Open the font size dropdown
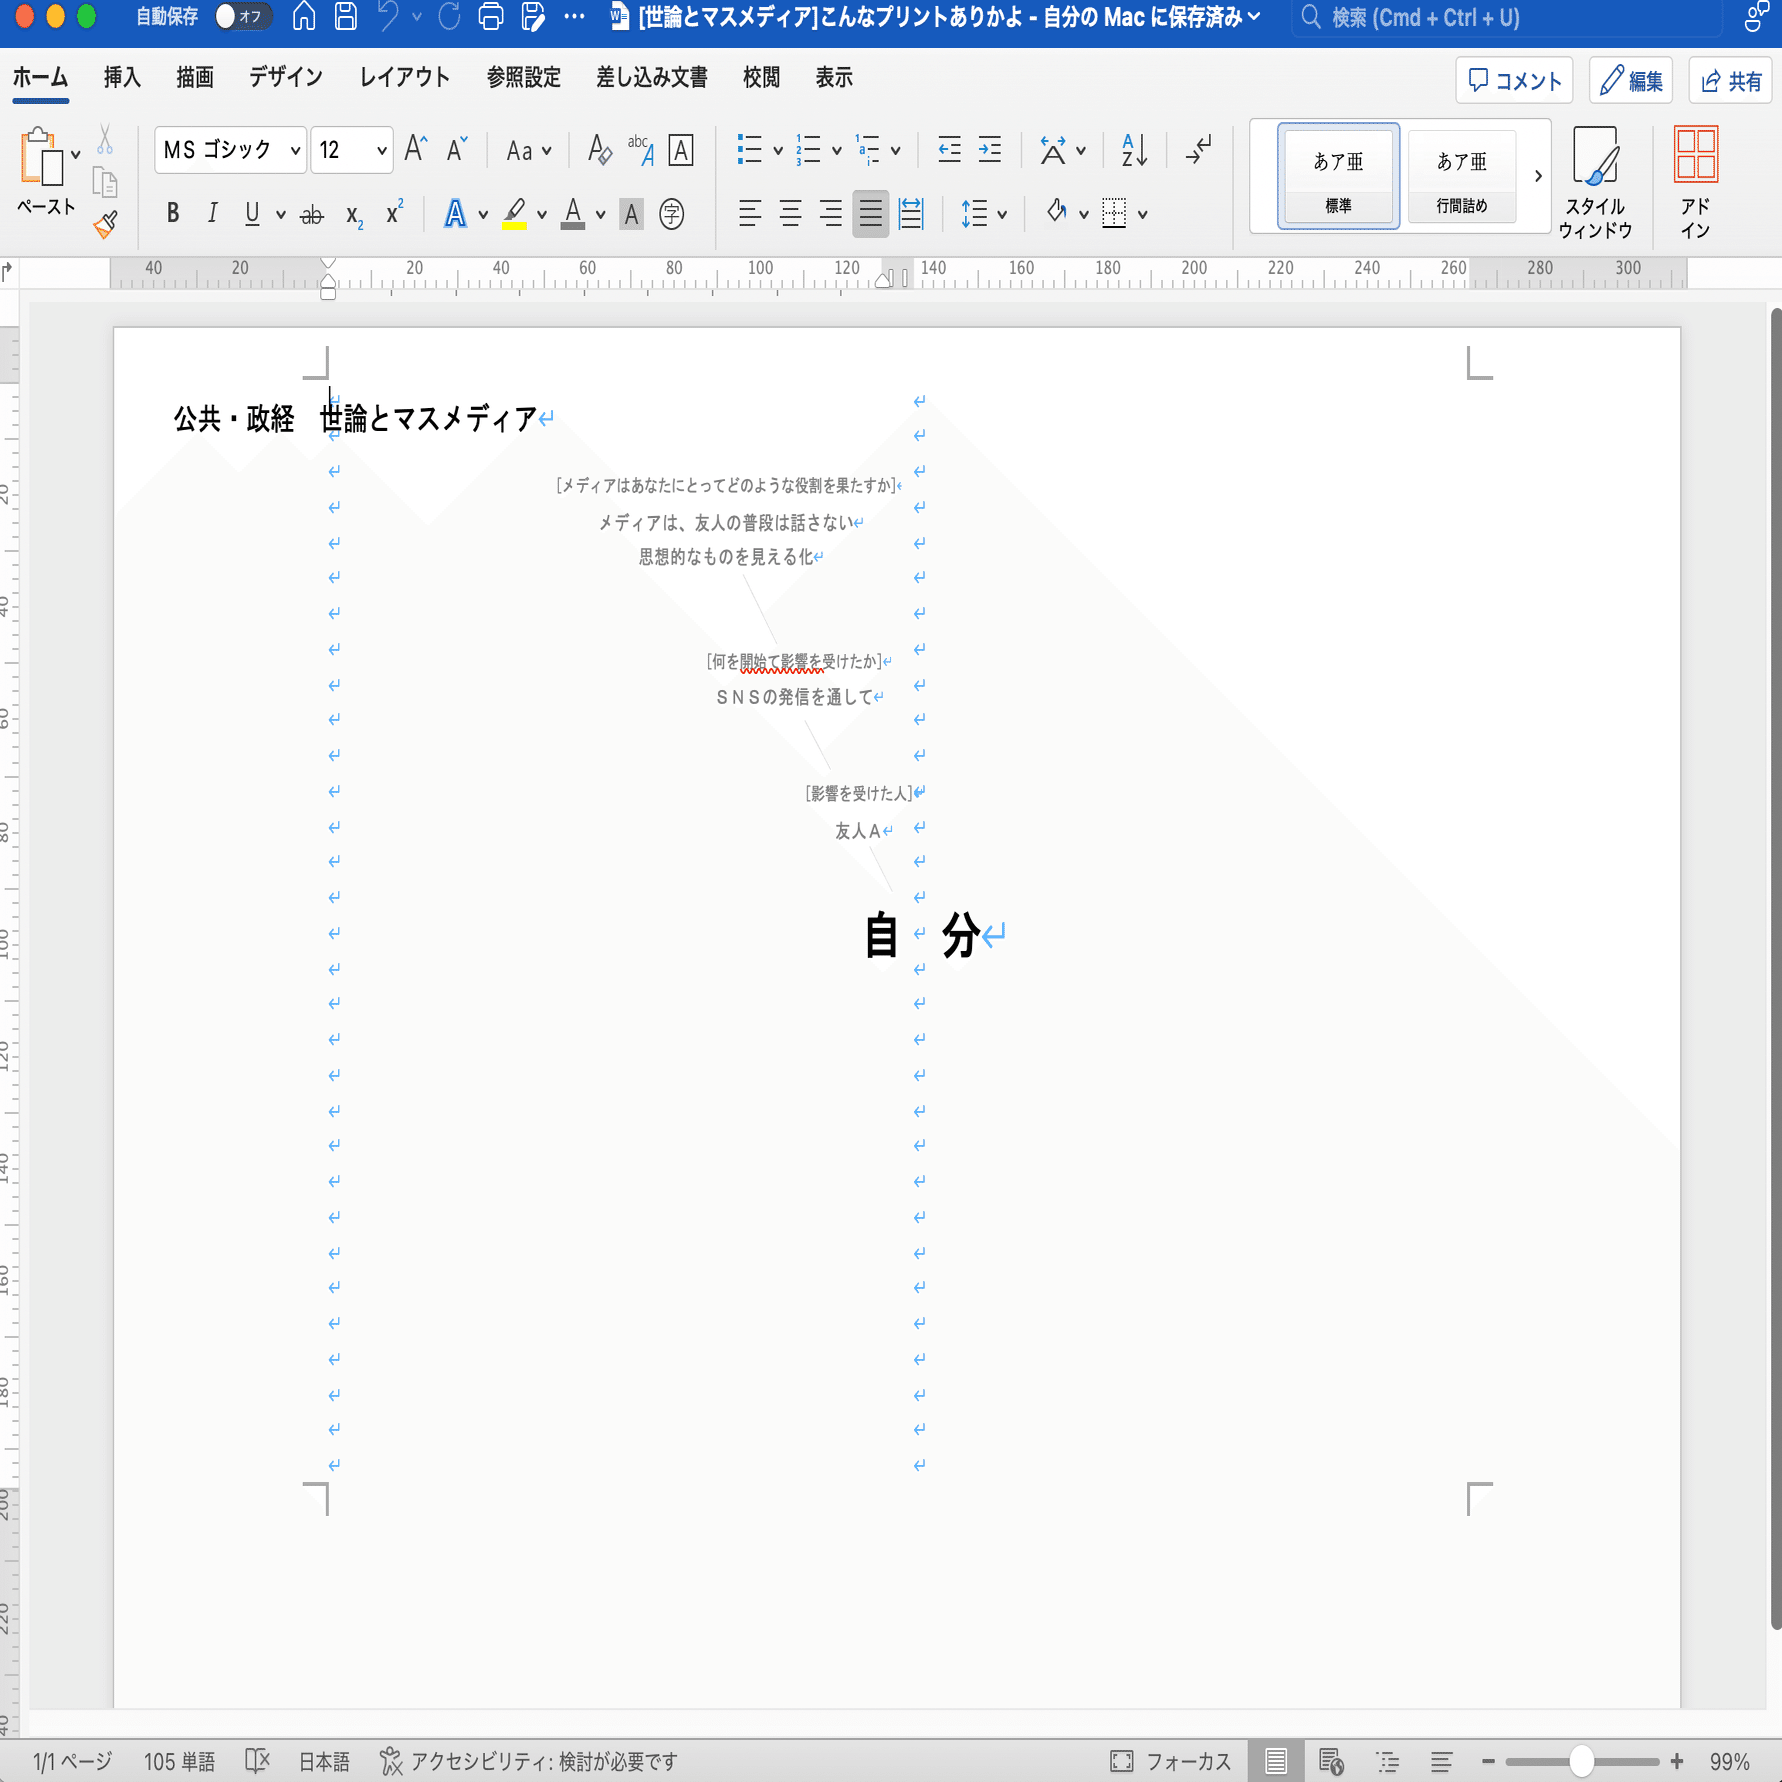The width and height of the screenshot is (1782, 1782). (381, 151)
